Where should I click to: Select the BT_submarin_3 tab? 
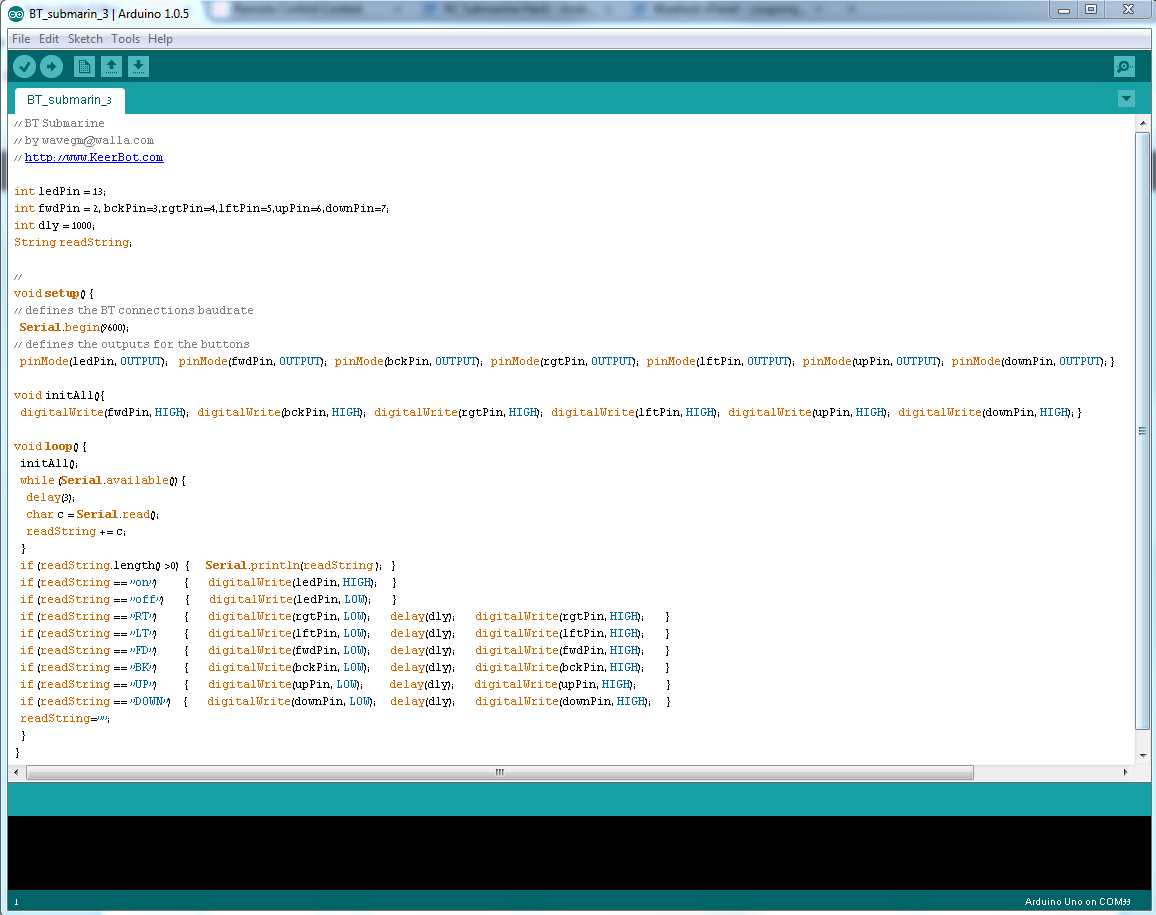[x=69, y=100]
